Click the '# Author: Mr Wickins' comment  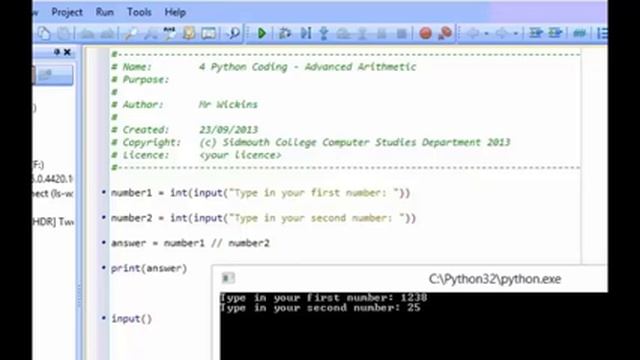(184, 104)
